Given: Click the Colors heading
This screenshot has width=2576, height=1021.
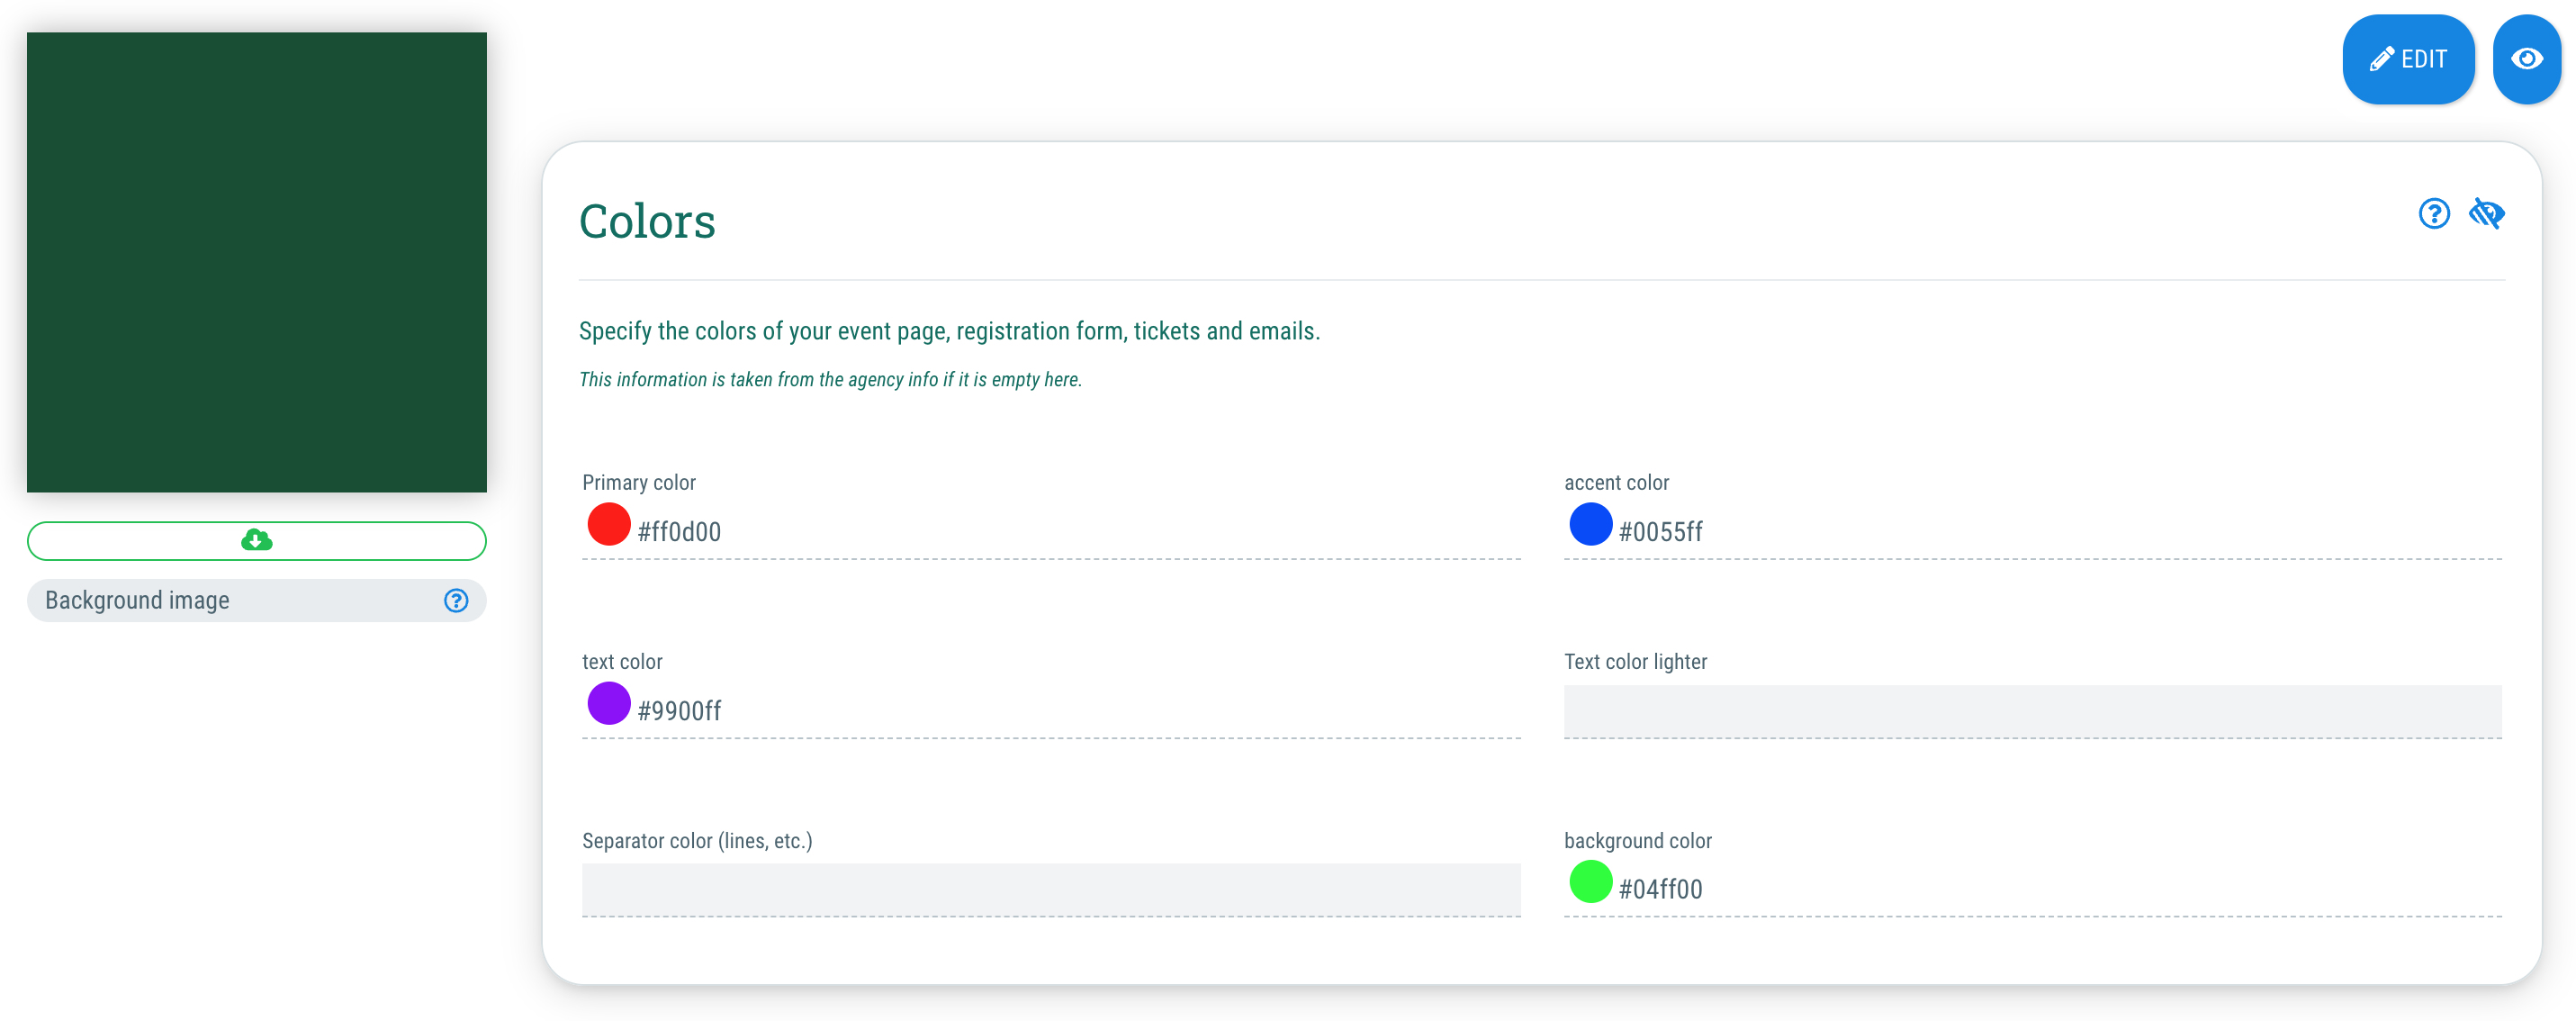Looking at the screenshot, I should (647, 221).
